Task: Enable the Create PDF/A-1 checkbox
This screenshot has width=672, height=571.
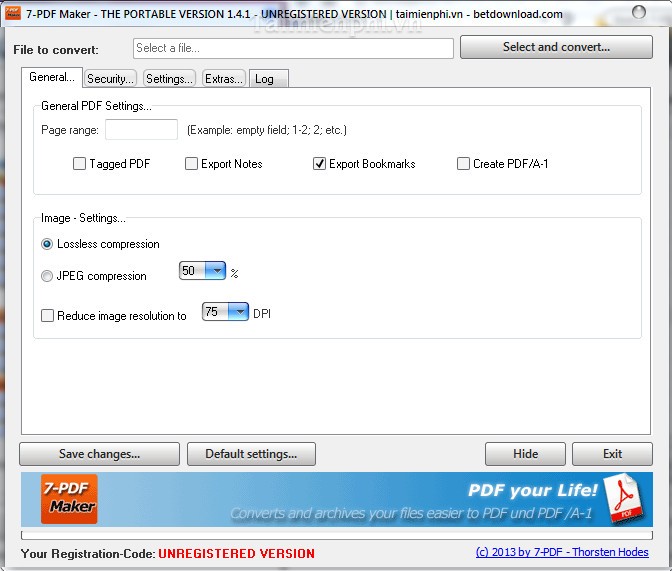Action: (463, 163)
